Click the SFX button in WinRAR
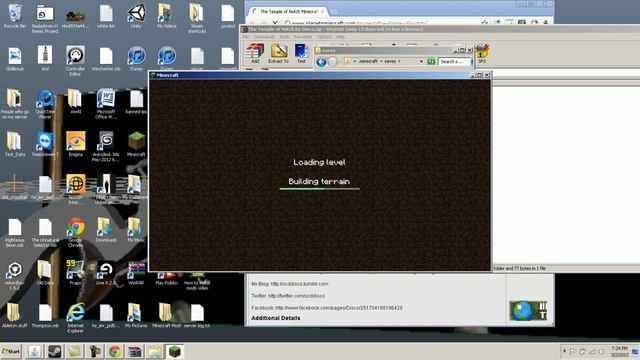This screenshot has height=360, width=640. [482, 53]
